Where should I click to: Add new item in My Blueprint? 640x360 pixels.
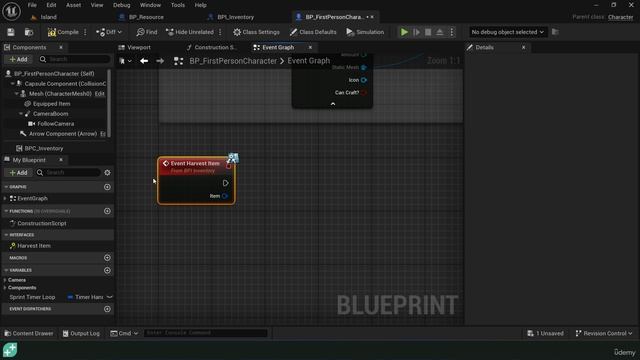point(18,173)
